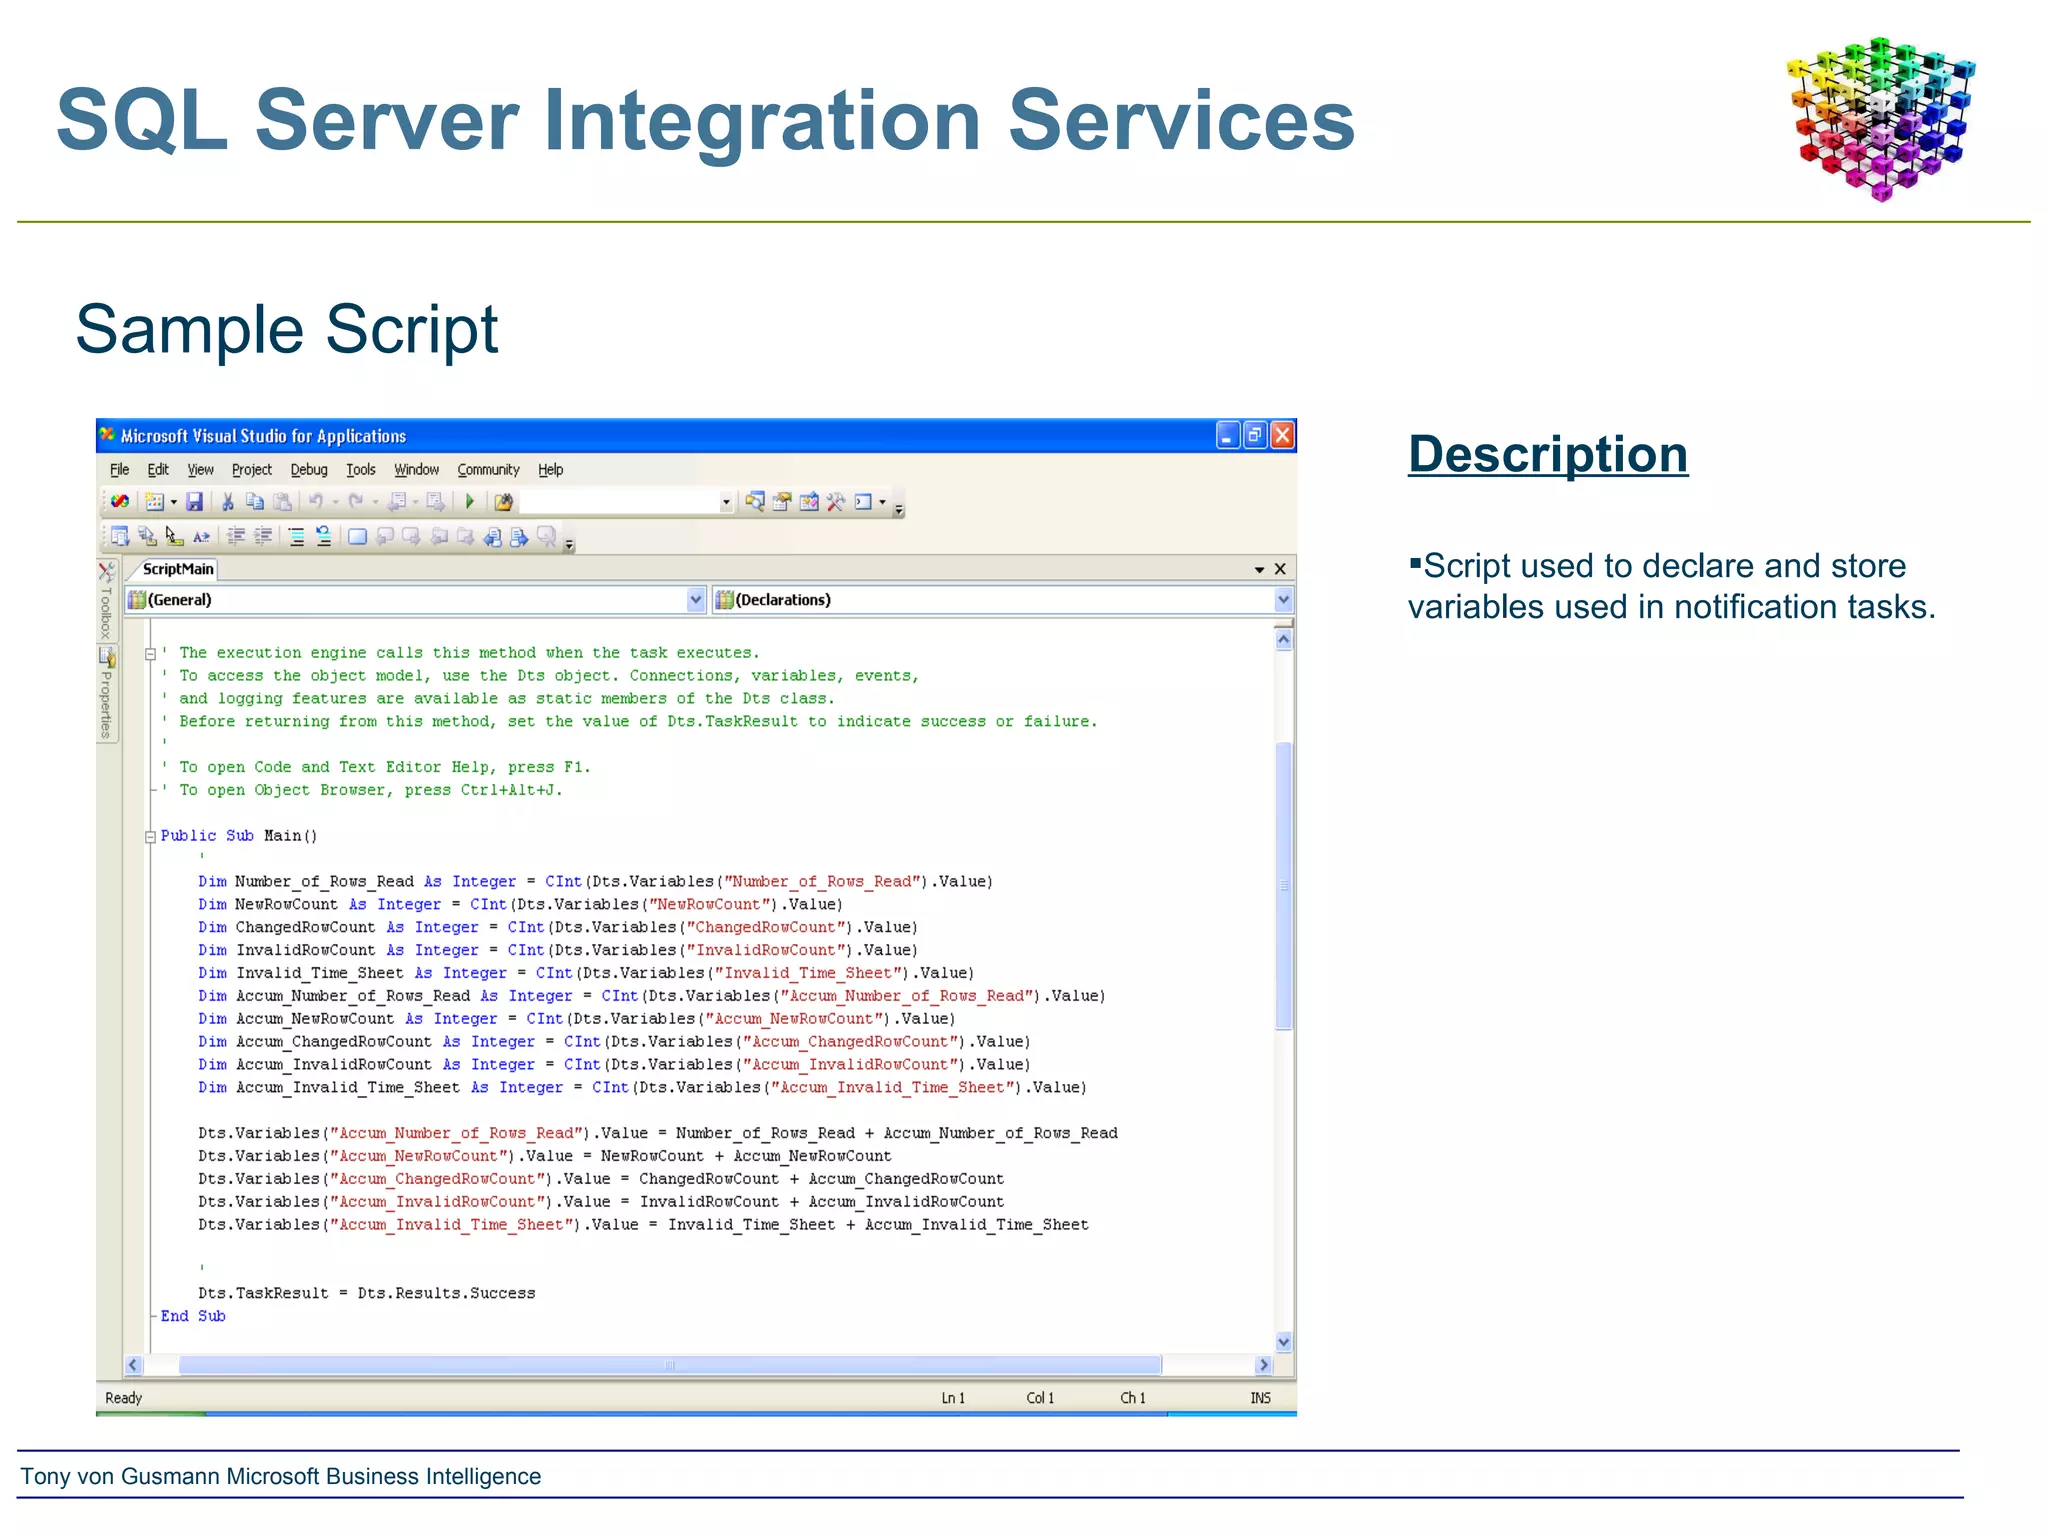
Task: Open the View menu
Action: coord(200,470)
